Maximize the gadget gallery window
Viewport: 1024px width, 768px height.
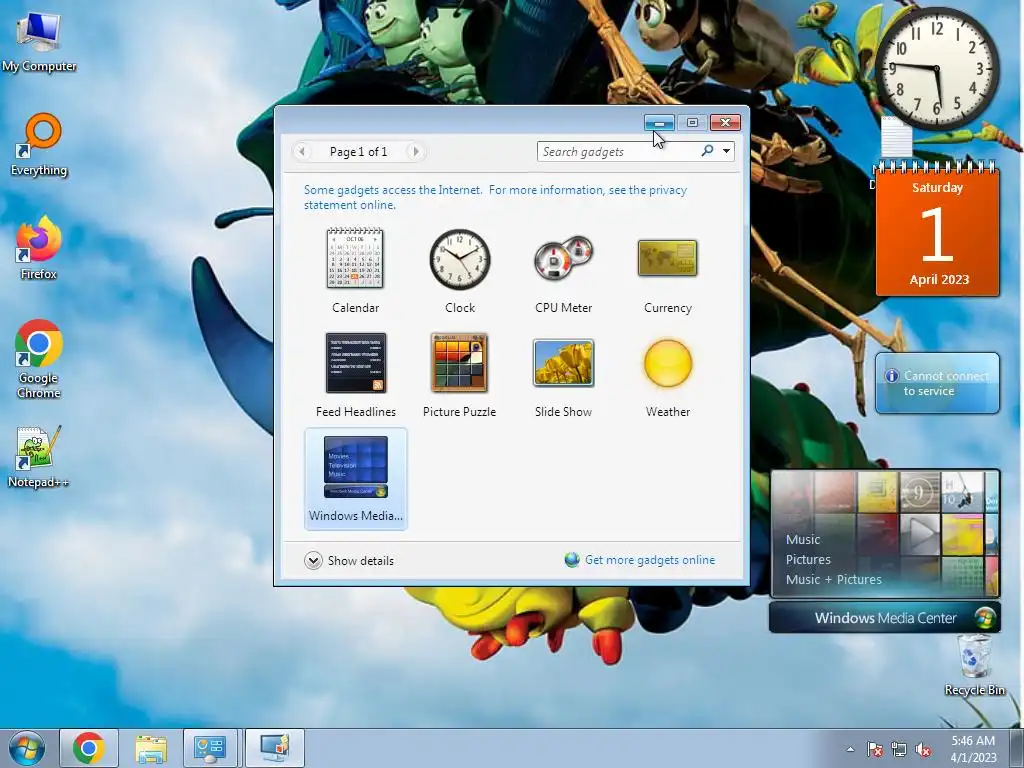pyautogui.click(x=692, y=123)
